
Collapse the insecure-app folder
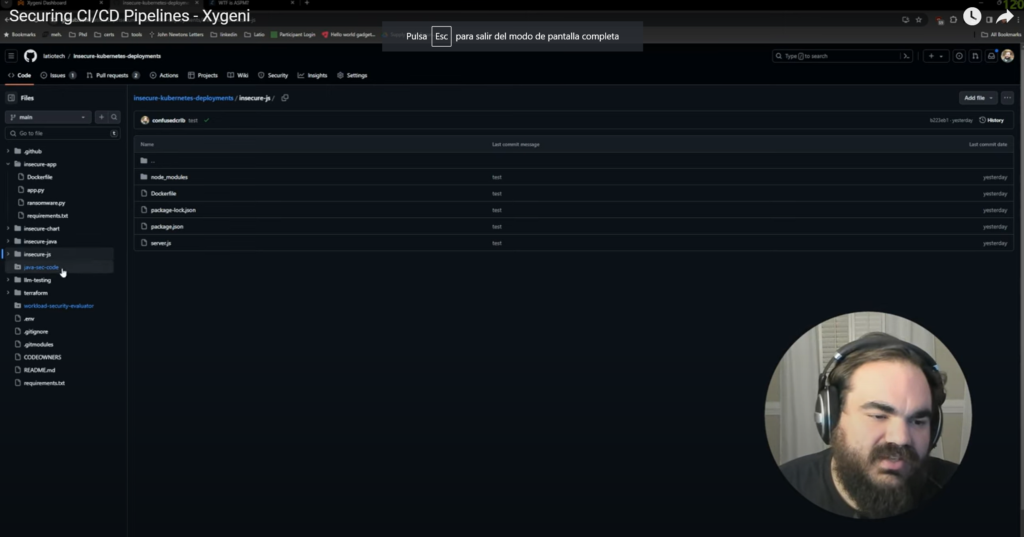[8, 164]
